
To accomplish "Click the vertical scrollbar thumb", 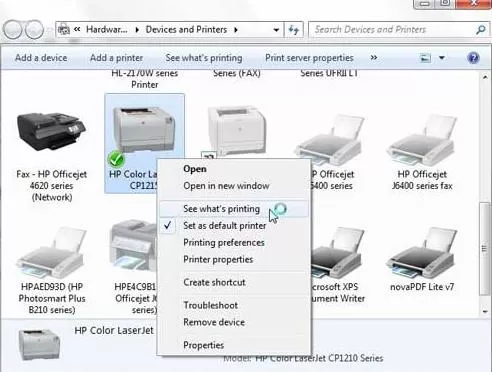I will click(485, 249).
